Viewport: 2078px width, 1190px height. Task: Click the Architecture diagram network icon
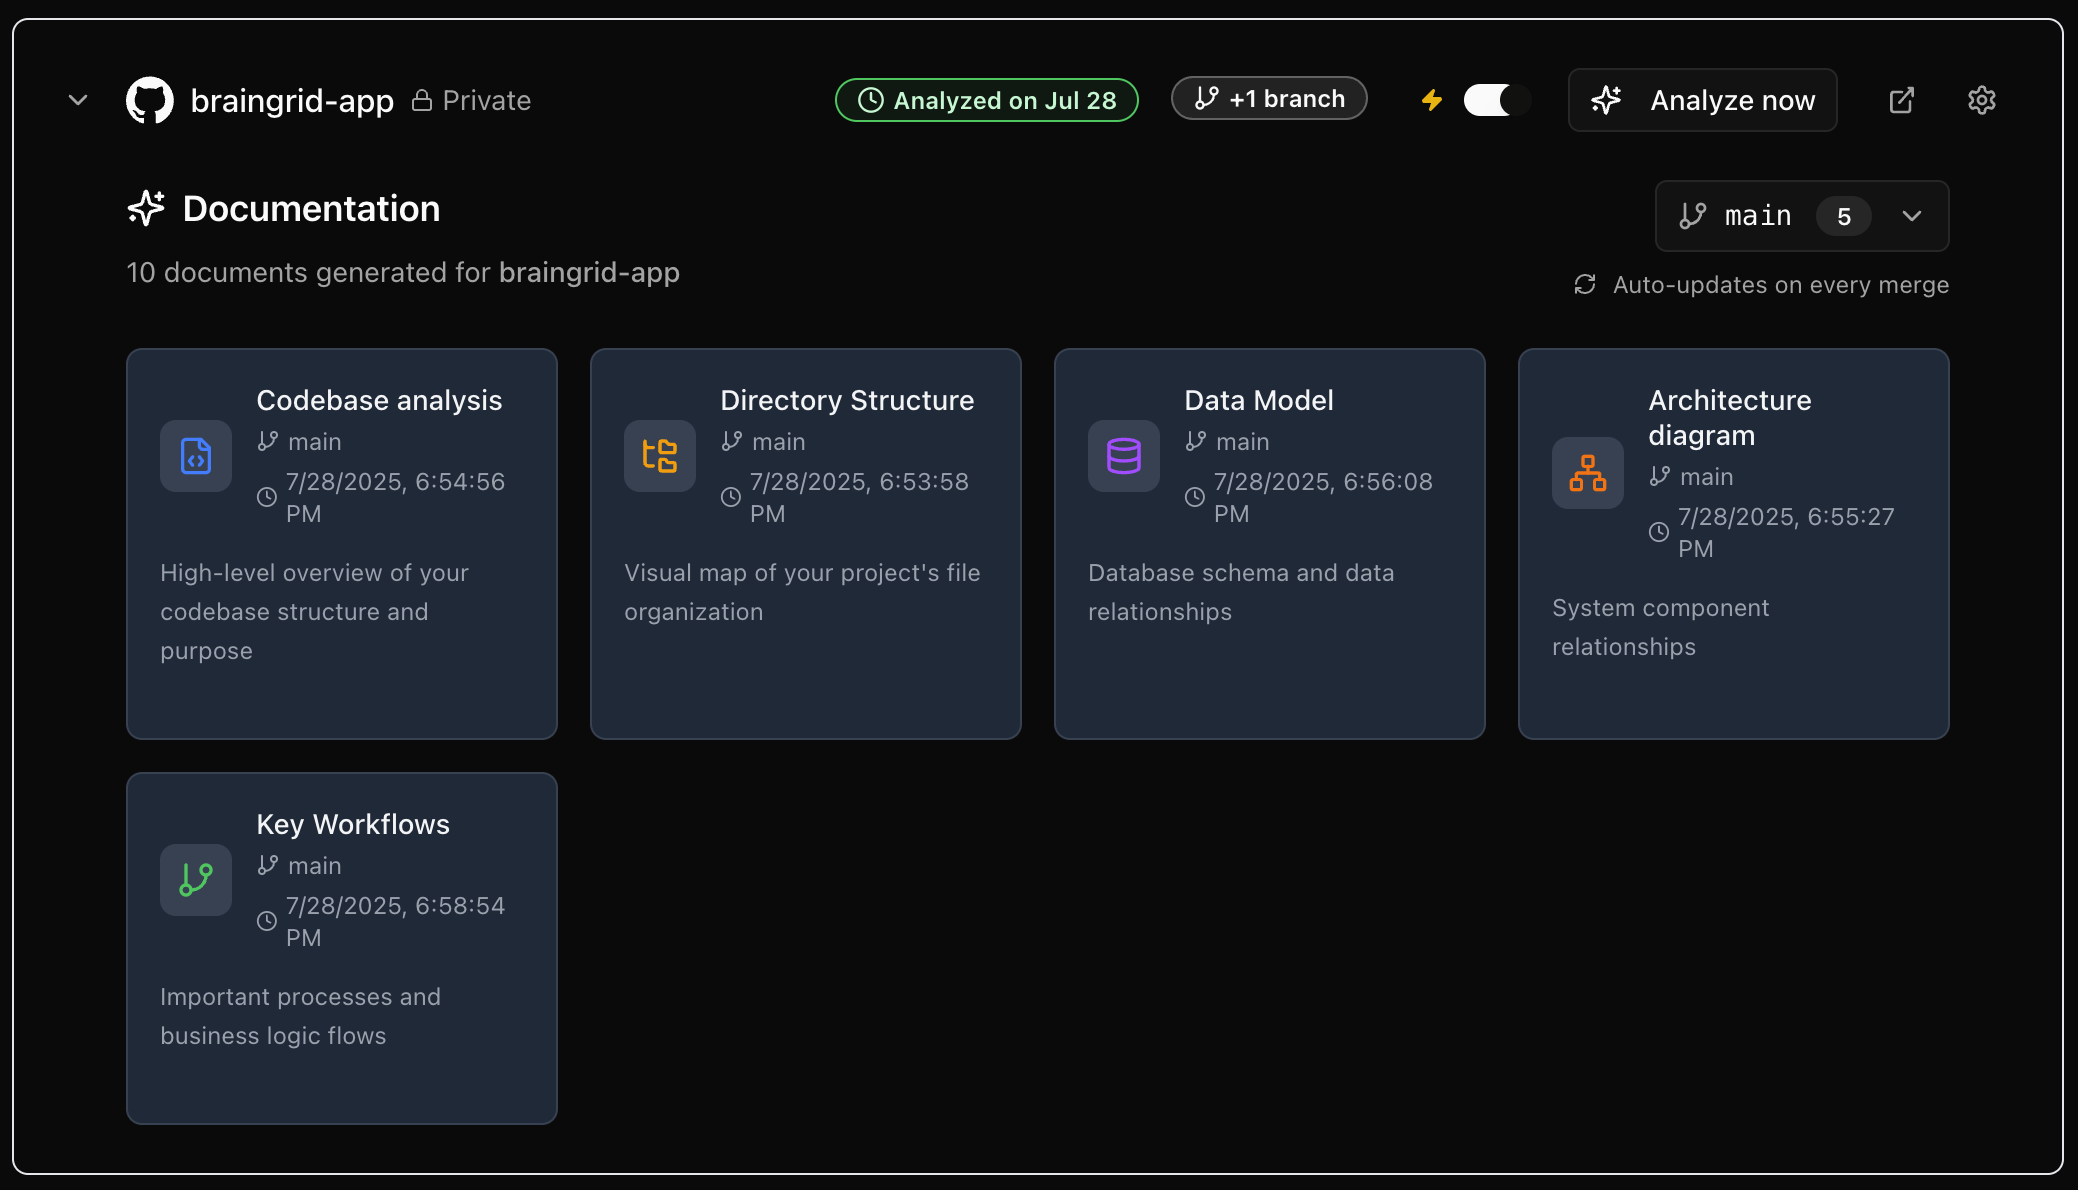point(1588,473)
